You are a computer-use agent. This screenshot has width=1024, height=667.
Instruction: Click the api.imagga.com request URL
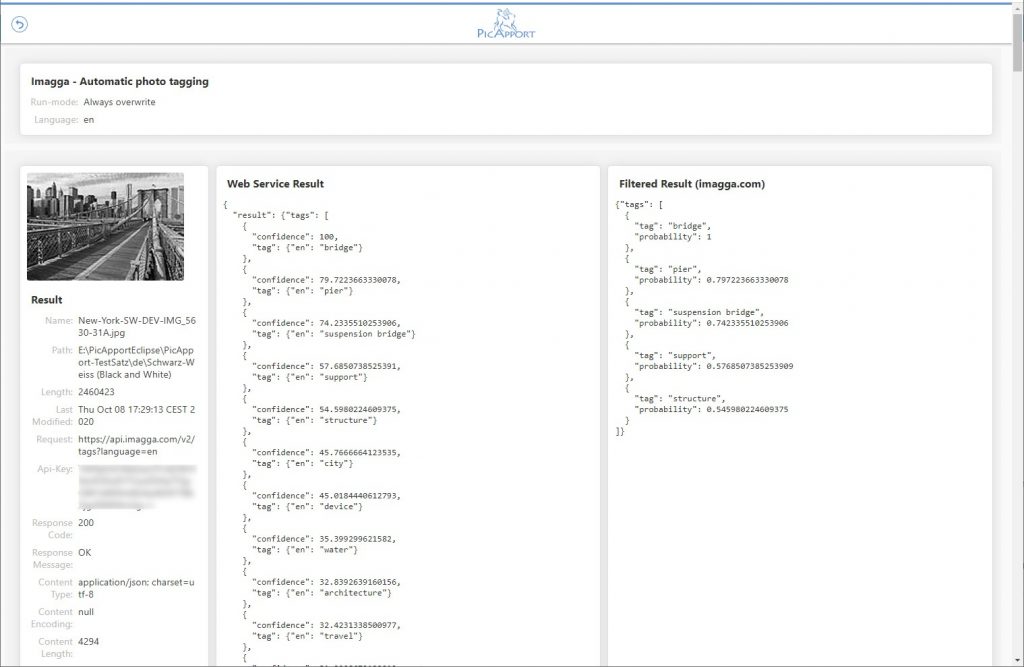(x=138, y=445)
